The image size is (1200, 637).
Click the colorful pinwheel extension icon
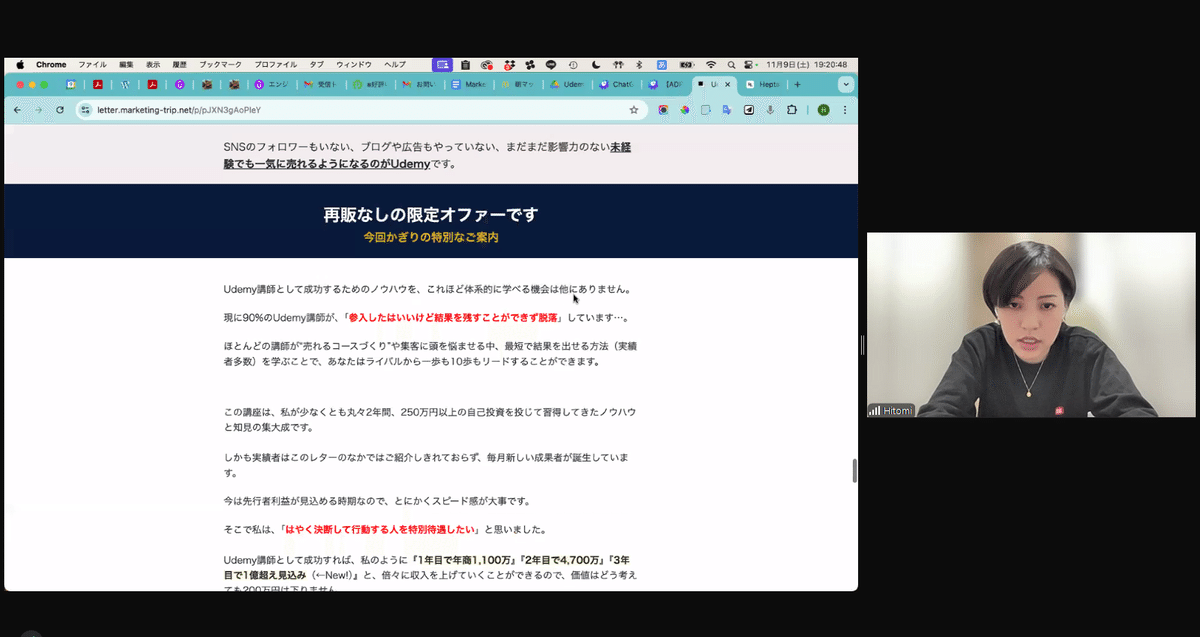(685, 110)
